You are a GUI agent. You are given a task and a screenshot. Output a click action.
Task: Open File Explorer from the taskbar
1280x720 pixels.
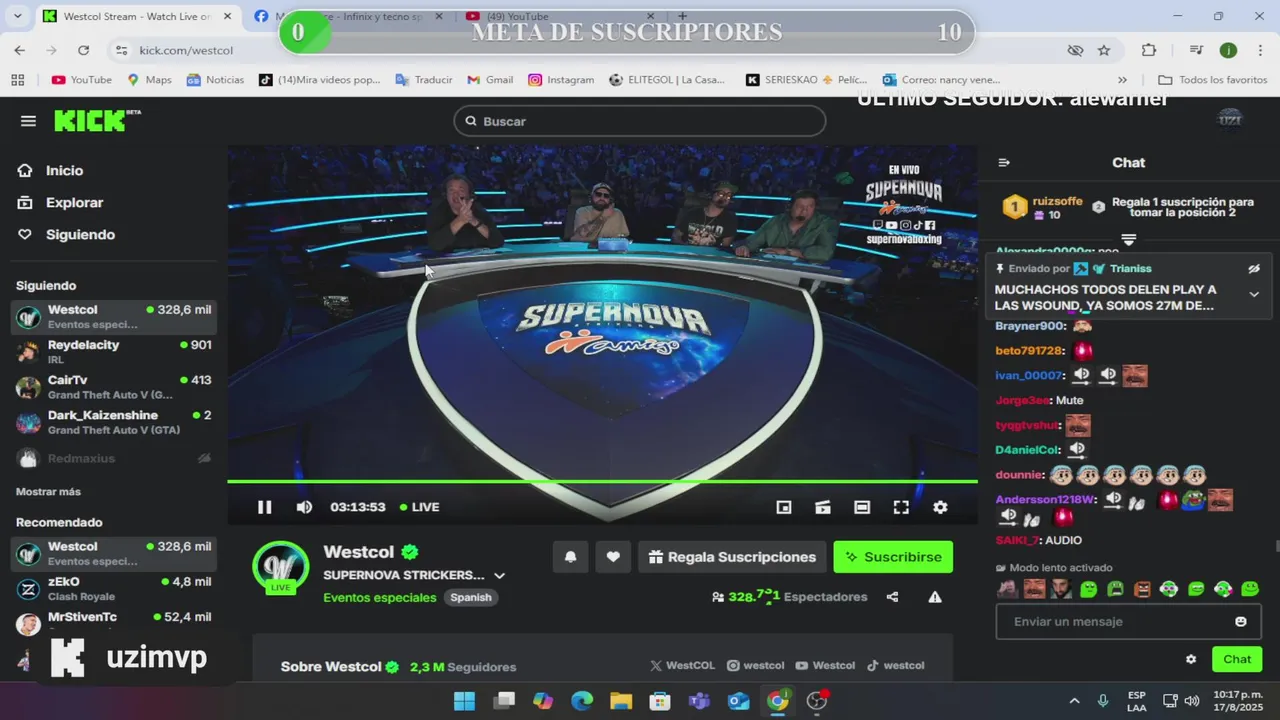[621, 700]
